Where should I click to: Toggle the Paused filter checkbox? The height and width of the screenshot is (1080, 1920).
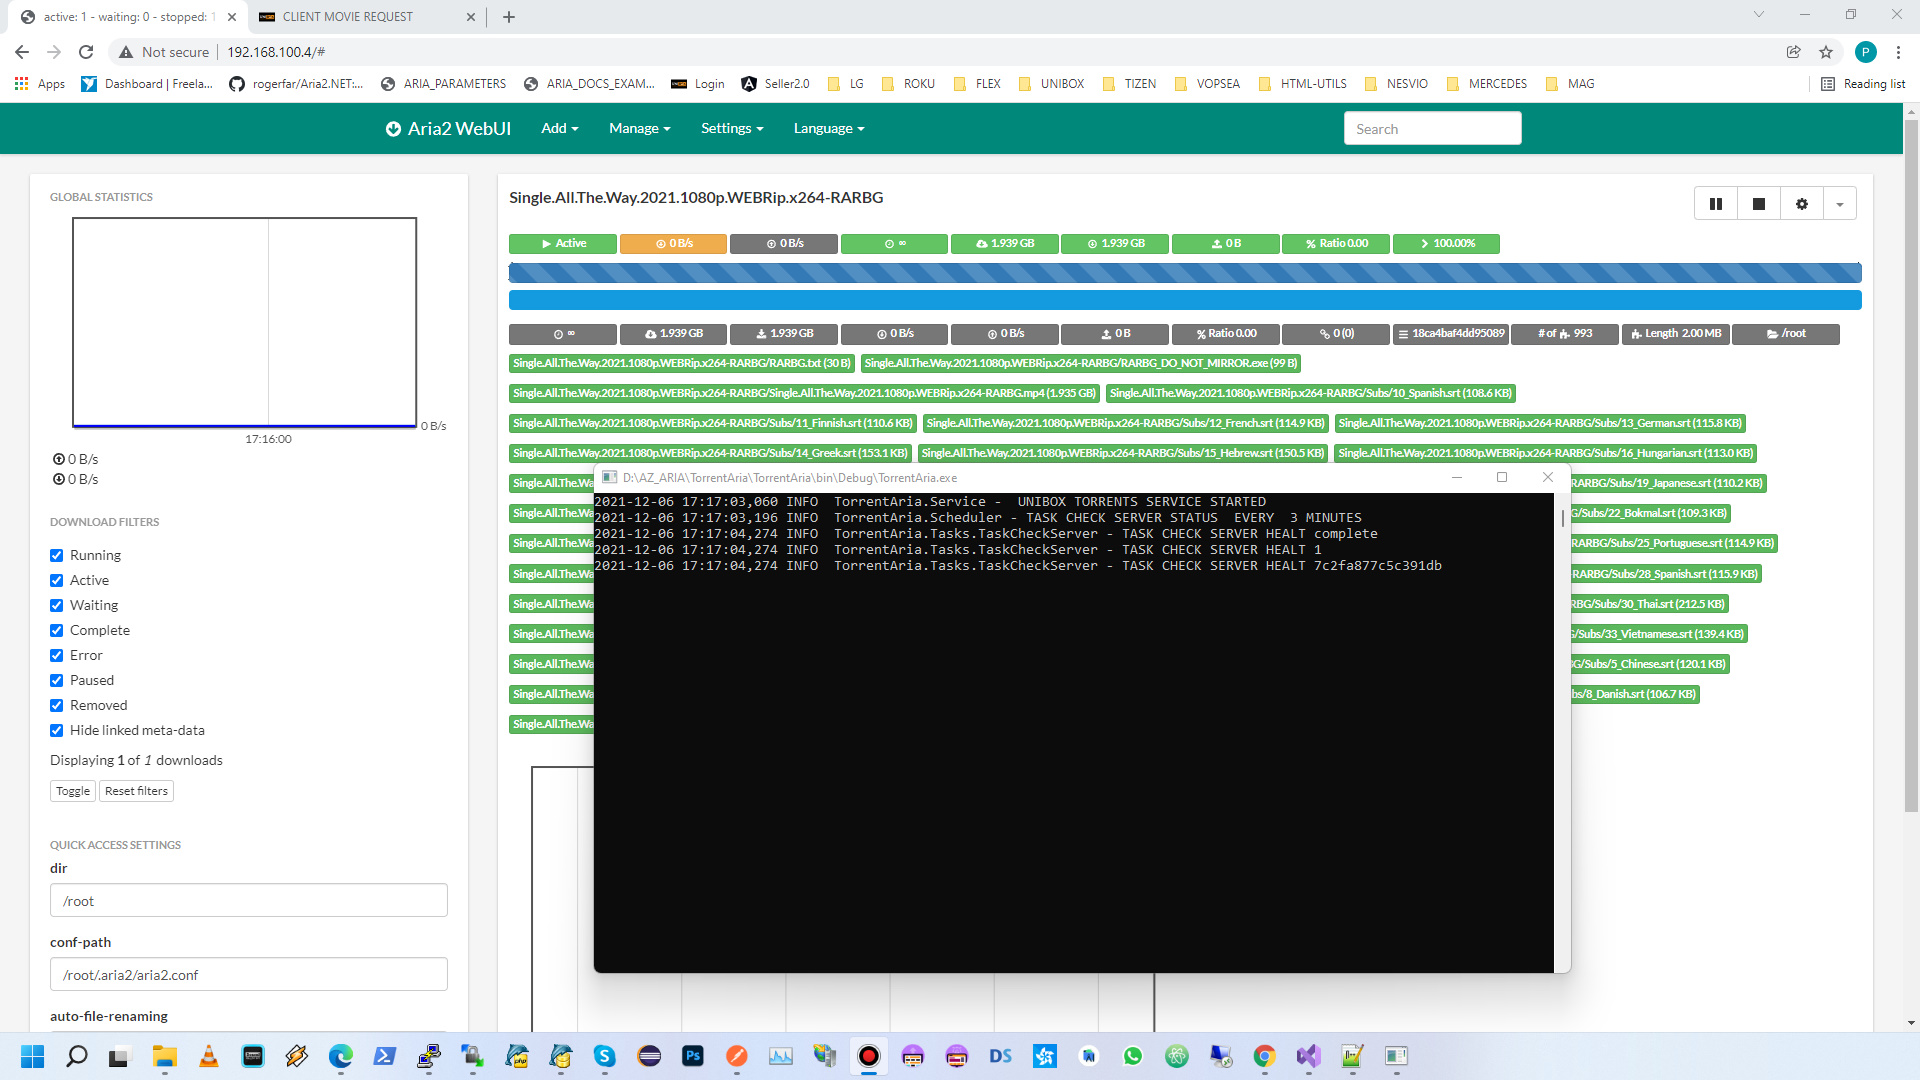[x=57, y=681]
